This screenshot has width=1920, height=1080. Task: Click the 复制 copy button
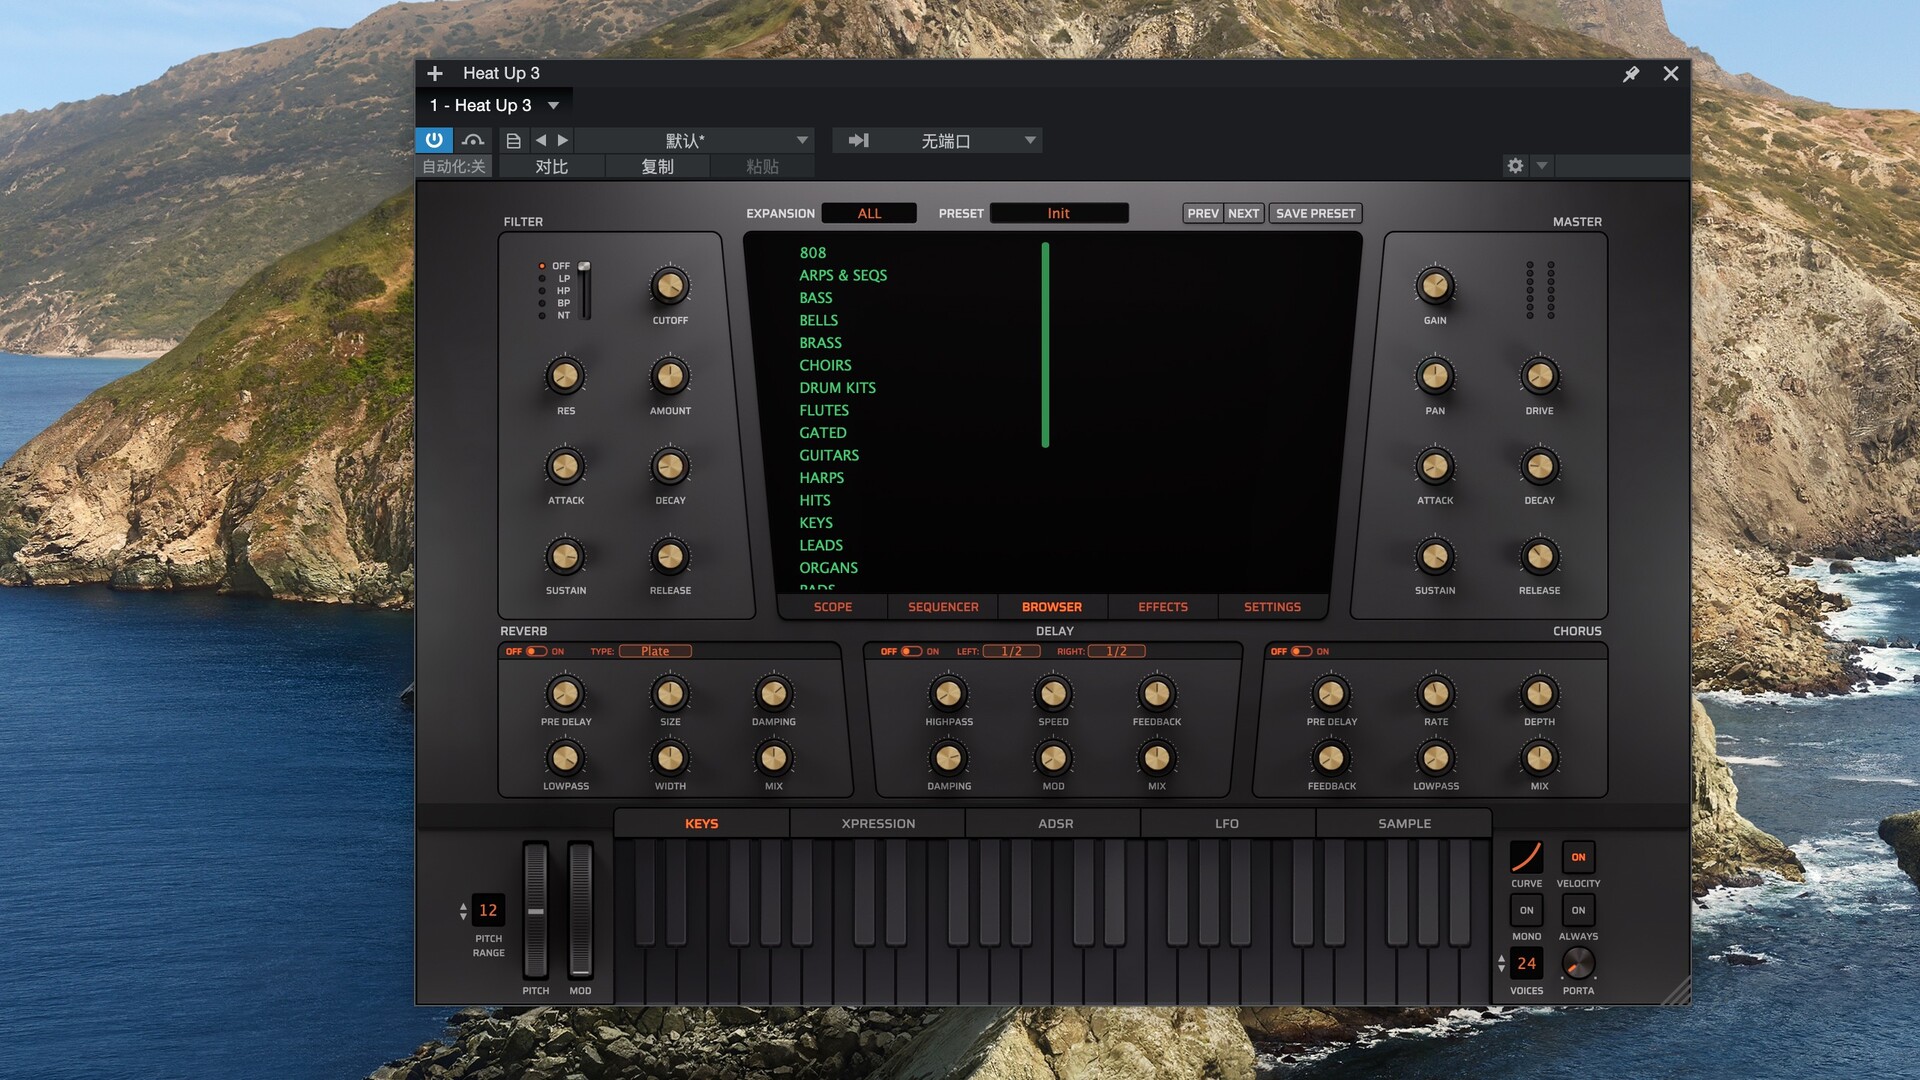(x=657, y=167)
